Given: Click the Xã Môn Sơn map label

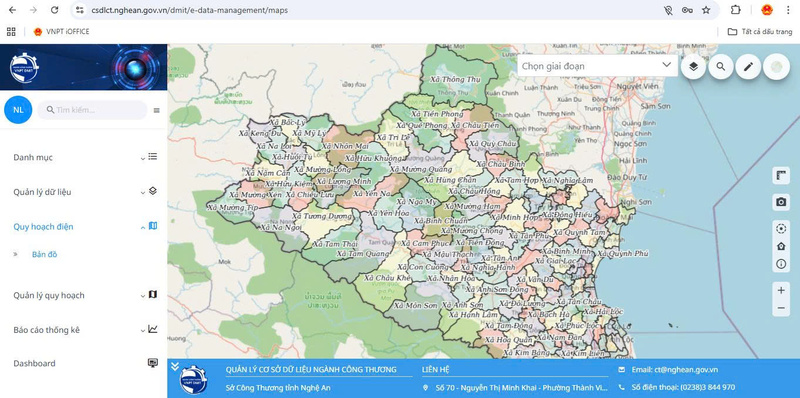Looking at the screenshot, I should (x=416, y=305).
